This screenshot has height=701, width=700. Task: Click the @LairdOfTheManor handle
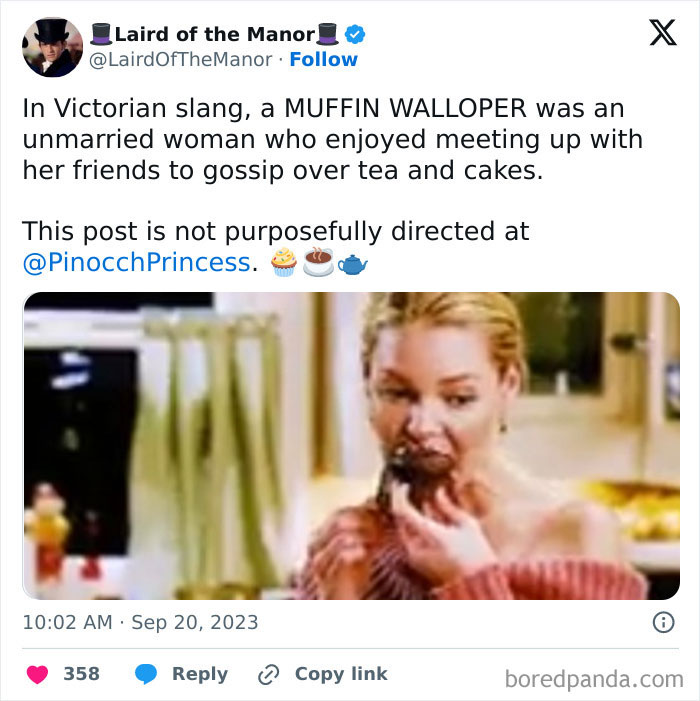(x=181, y=59)
